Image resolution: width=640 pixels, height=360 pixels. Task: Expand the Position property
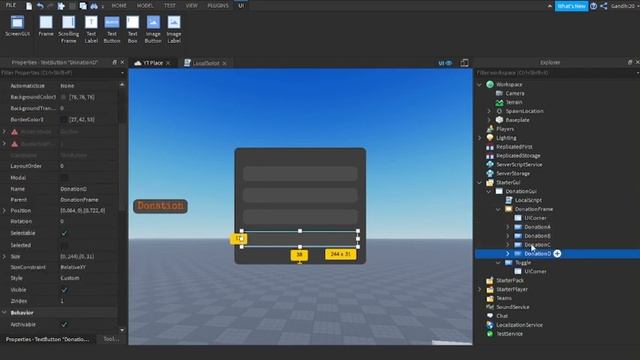click(4, 211)
